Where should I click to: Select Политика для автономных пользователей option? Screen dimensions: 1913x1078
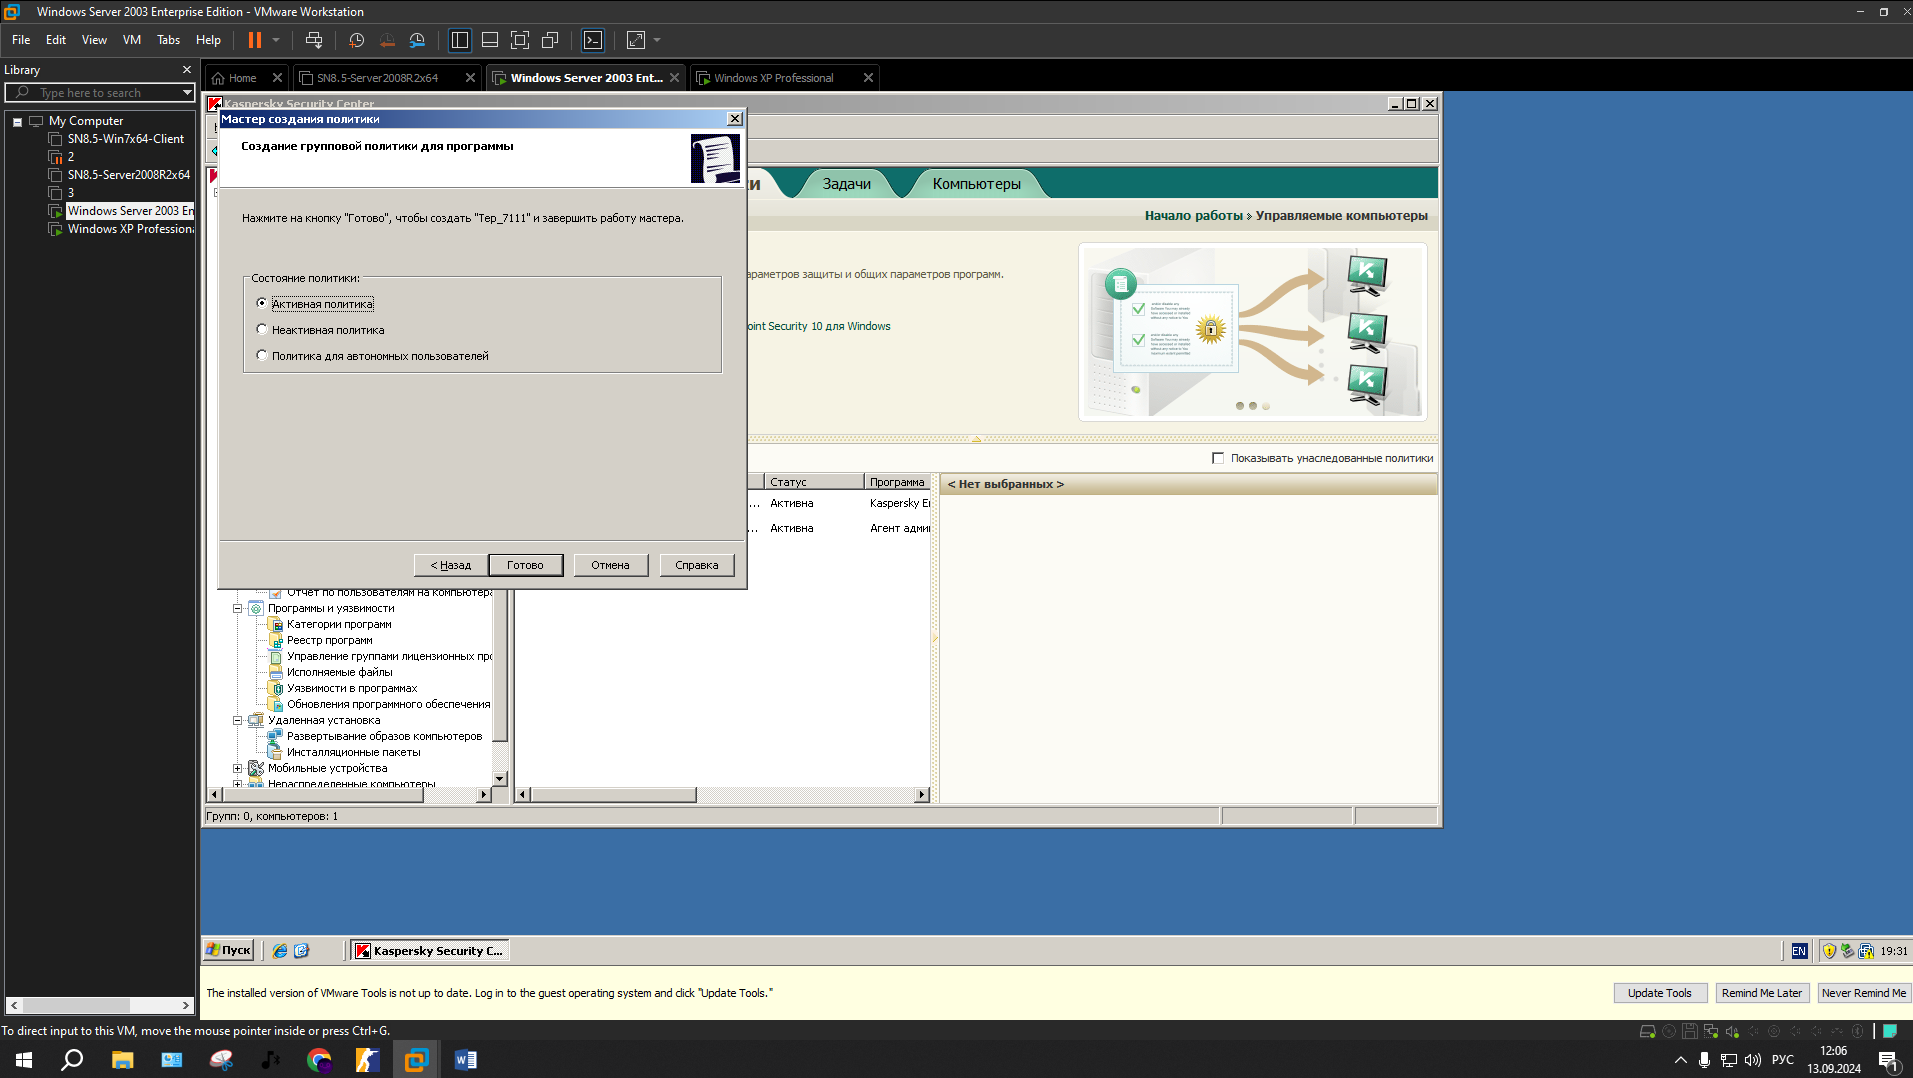tap(262, 355)
